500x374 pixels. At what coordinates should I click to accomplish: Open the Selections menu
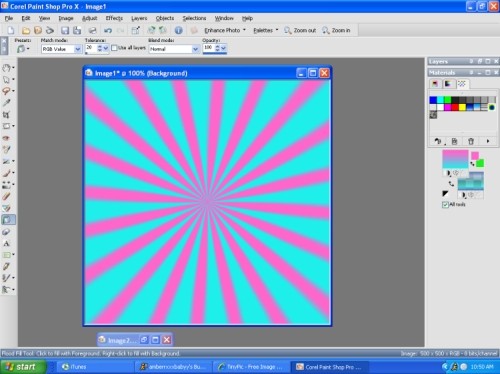[194, 18]
